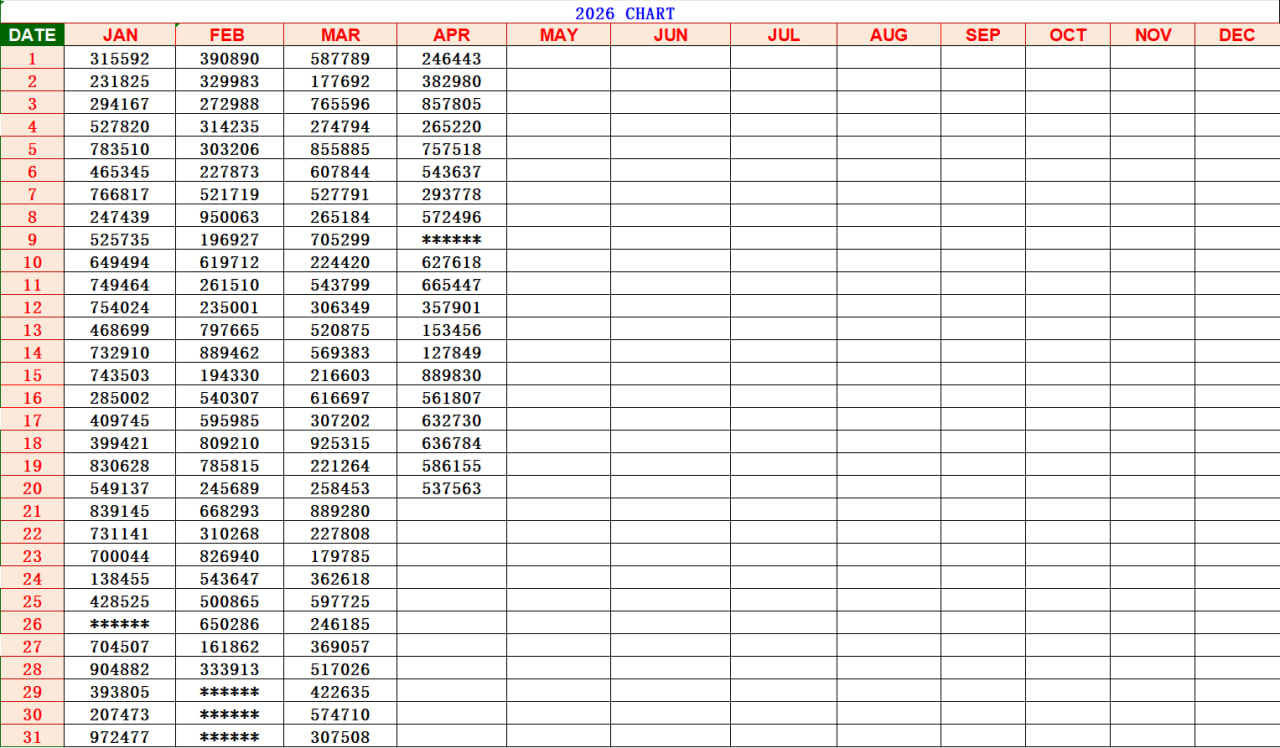Click the DEC column header

pyautogui.click(x=1236, y=35)
